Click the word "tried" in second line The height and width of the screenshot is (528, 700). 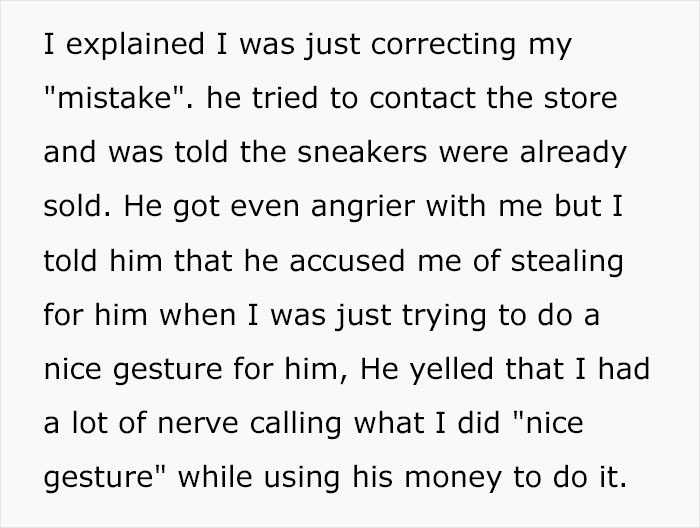(x=285, y=98)
